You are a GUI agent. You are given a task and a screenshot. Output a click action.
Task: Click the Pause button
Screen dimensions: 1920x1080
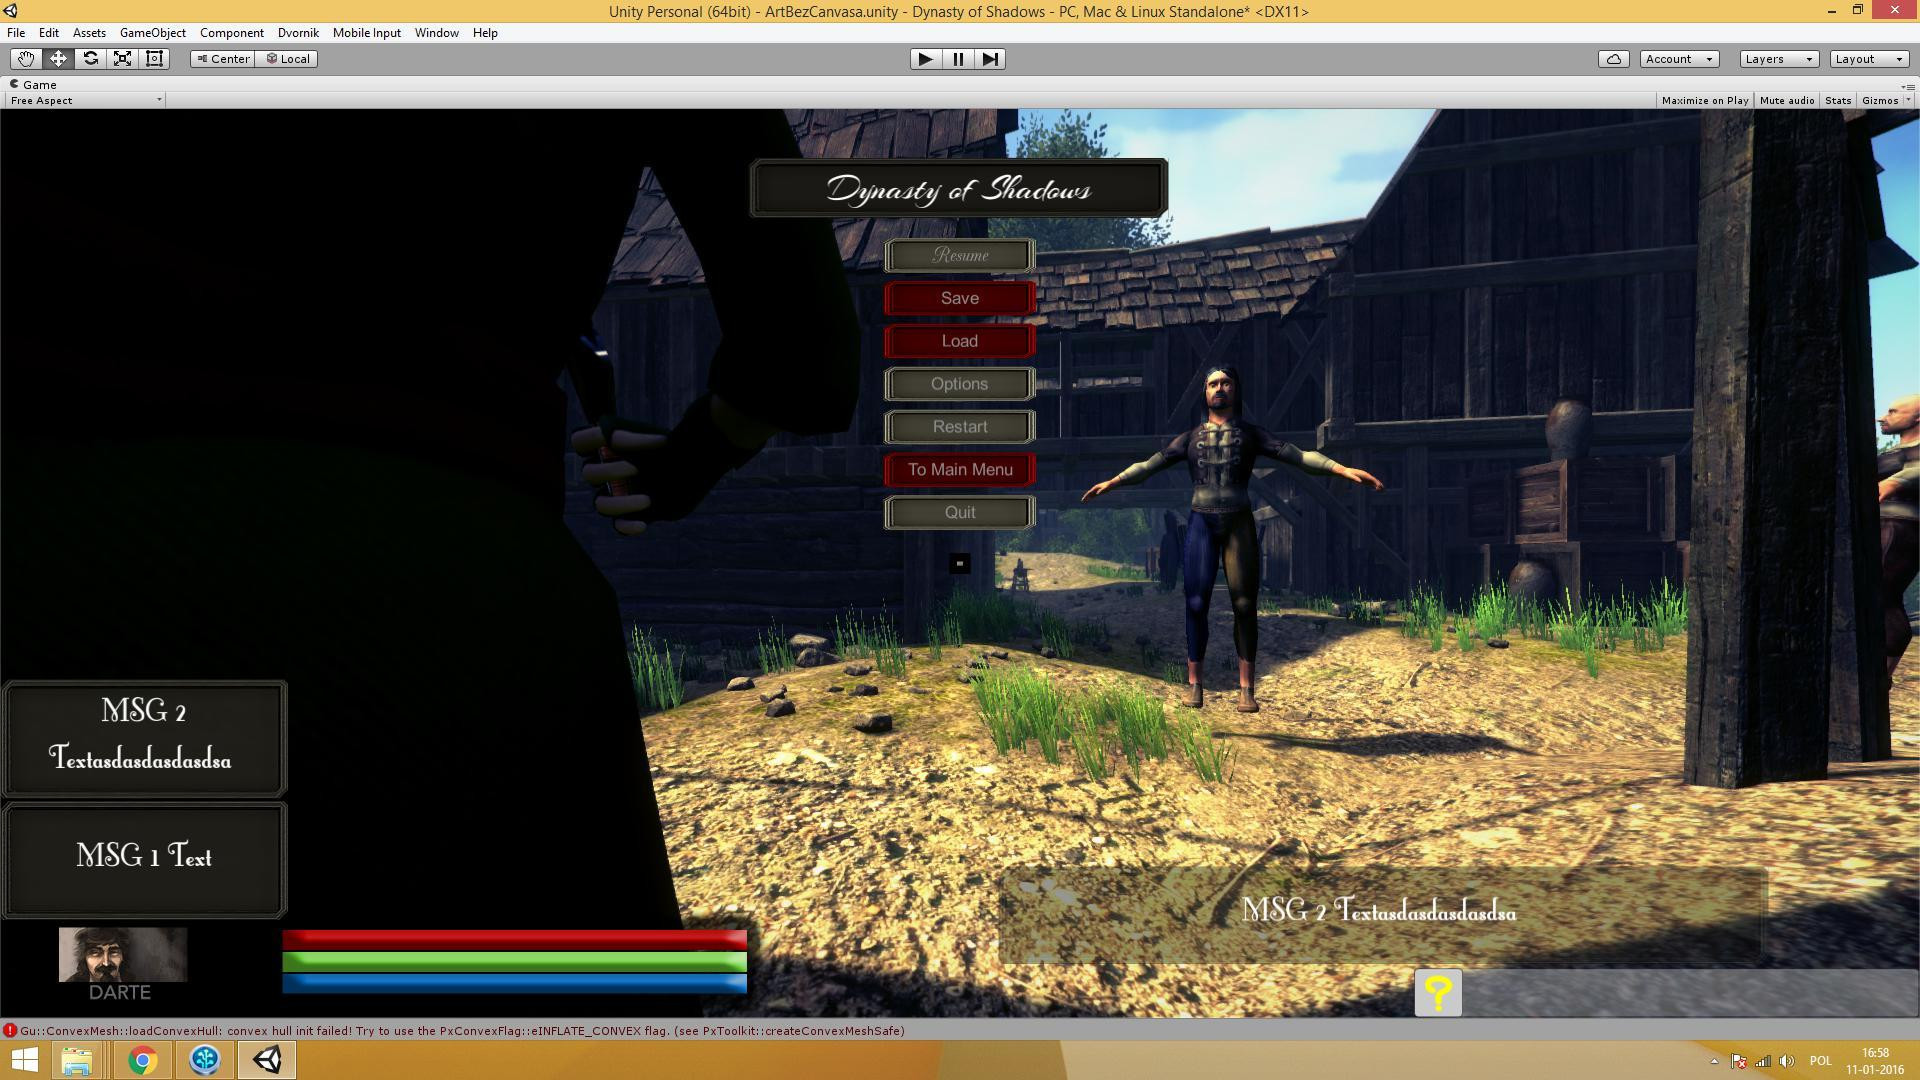(958, 59)
